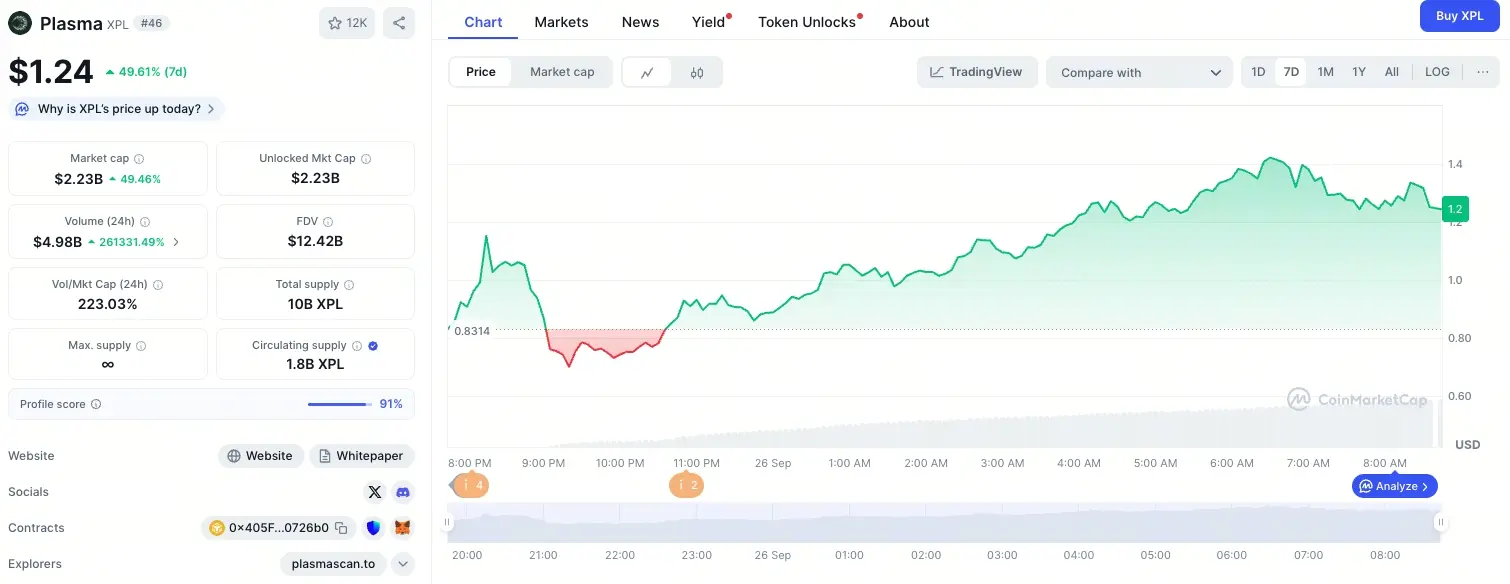The width and height of the screenshot is (1510, 584).
Task: Click the circulating supply verified badge
Action: click(x=373, y=346)
